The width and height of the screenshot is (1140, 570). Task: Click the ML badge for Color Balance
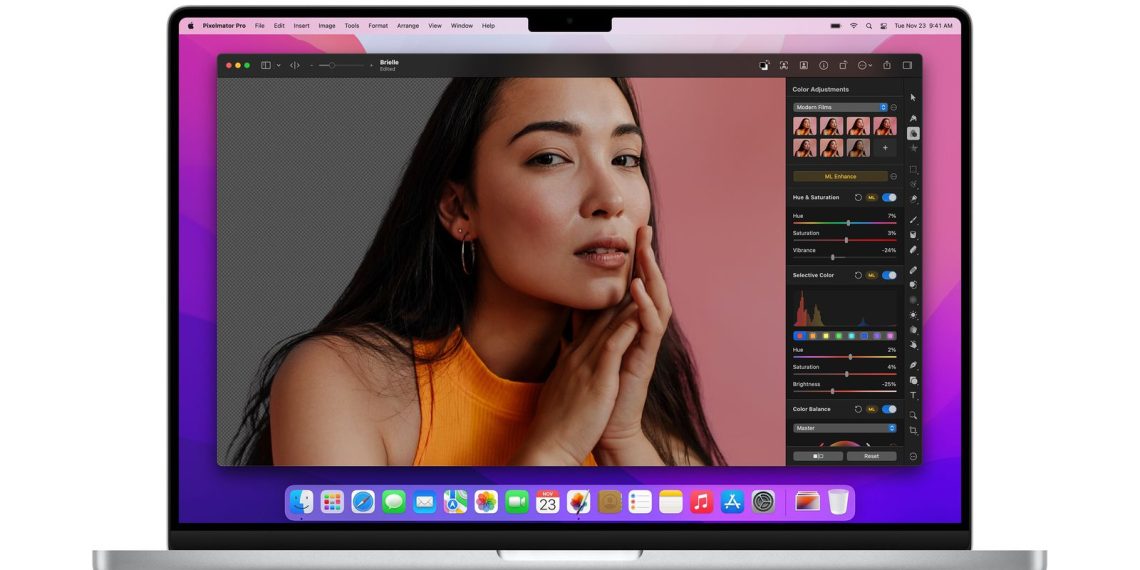(x=872, y=409)
